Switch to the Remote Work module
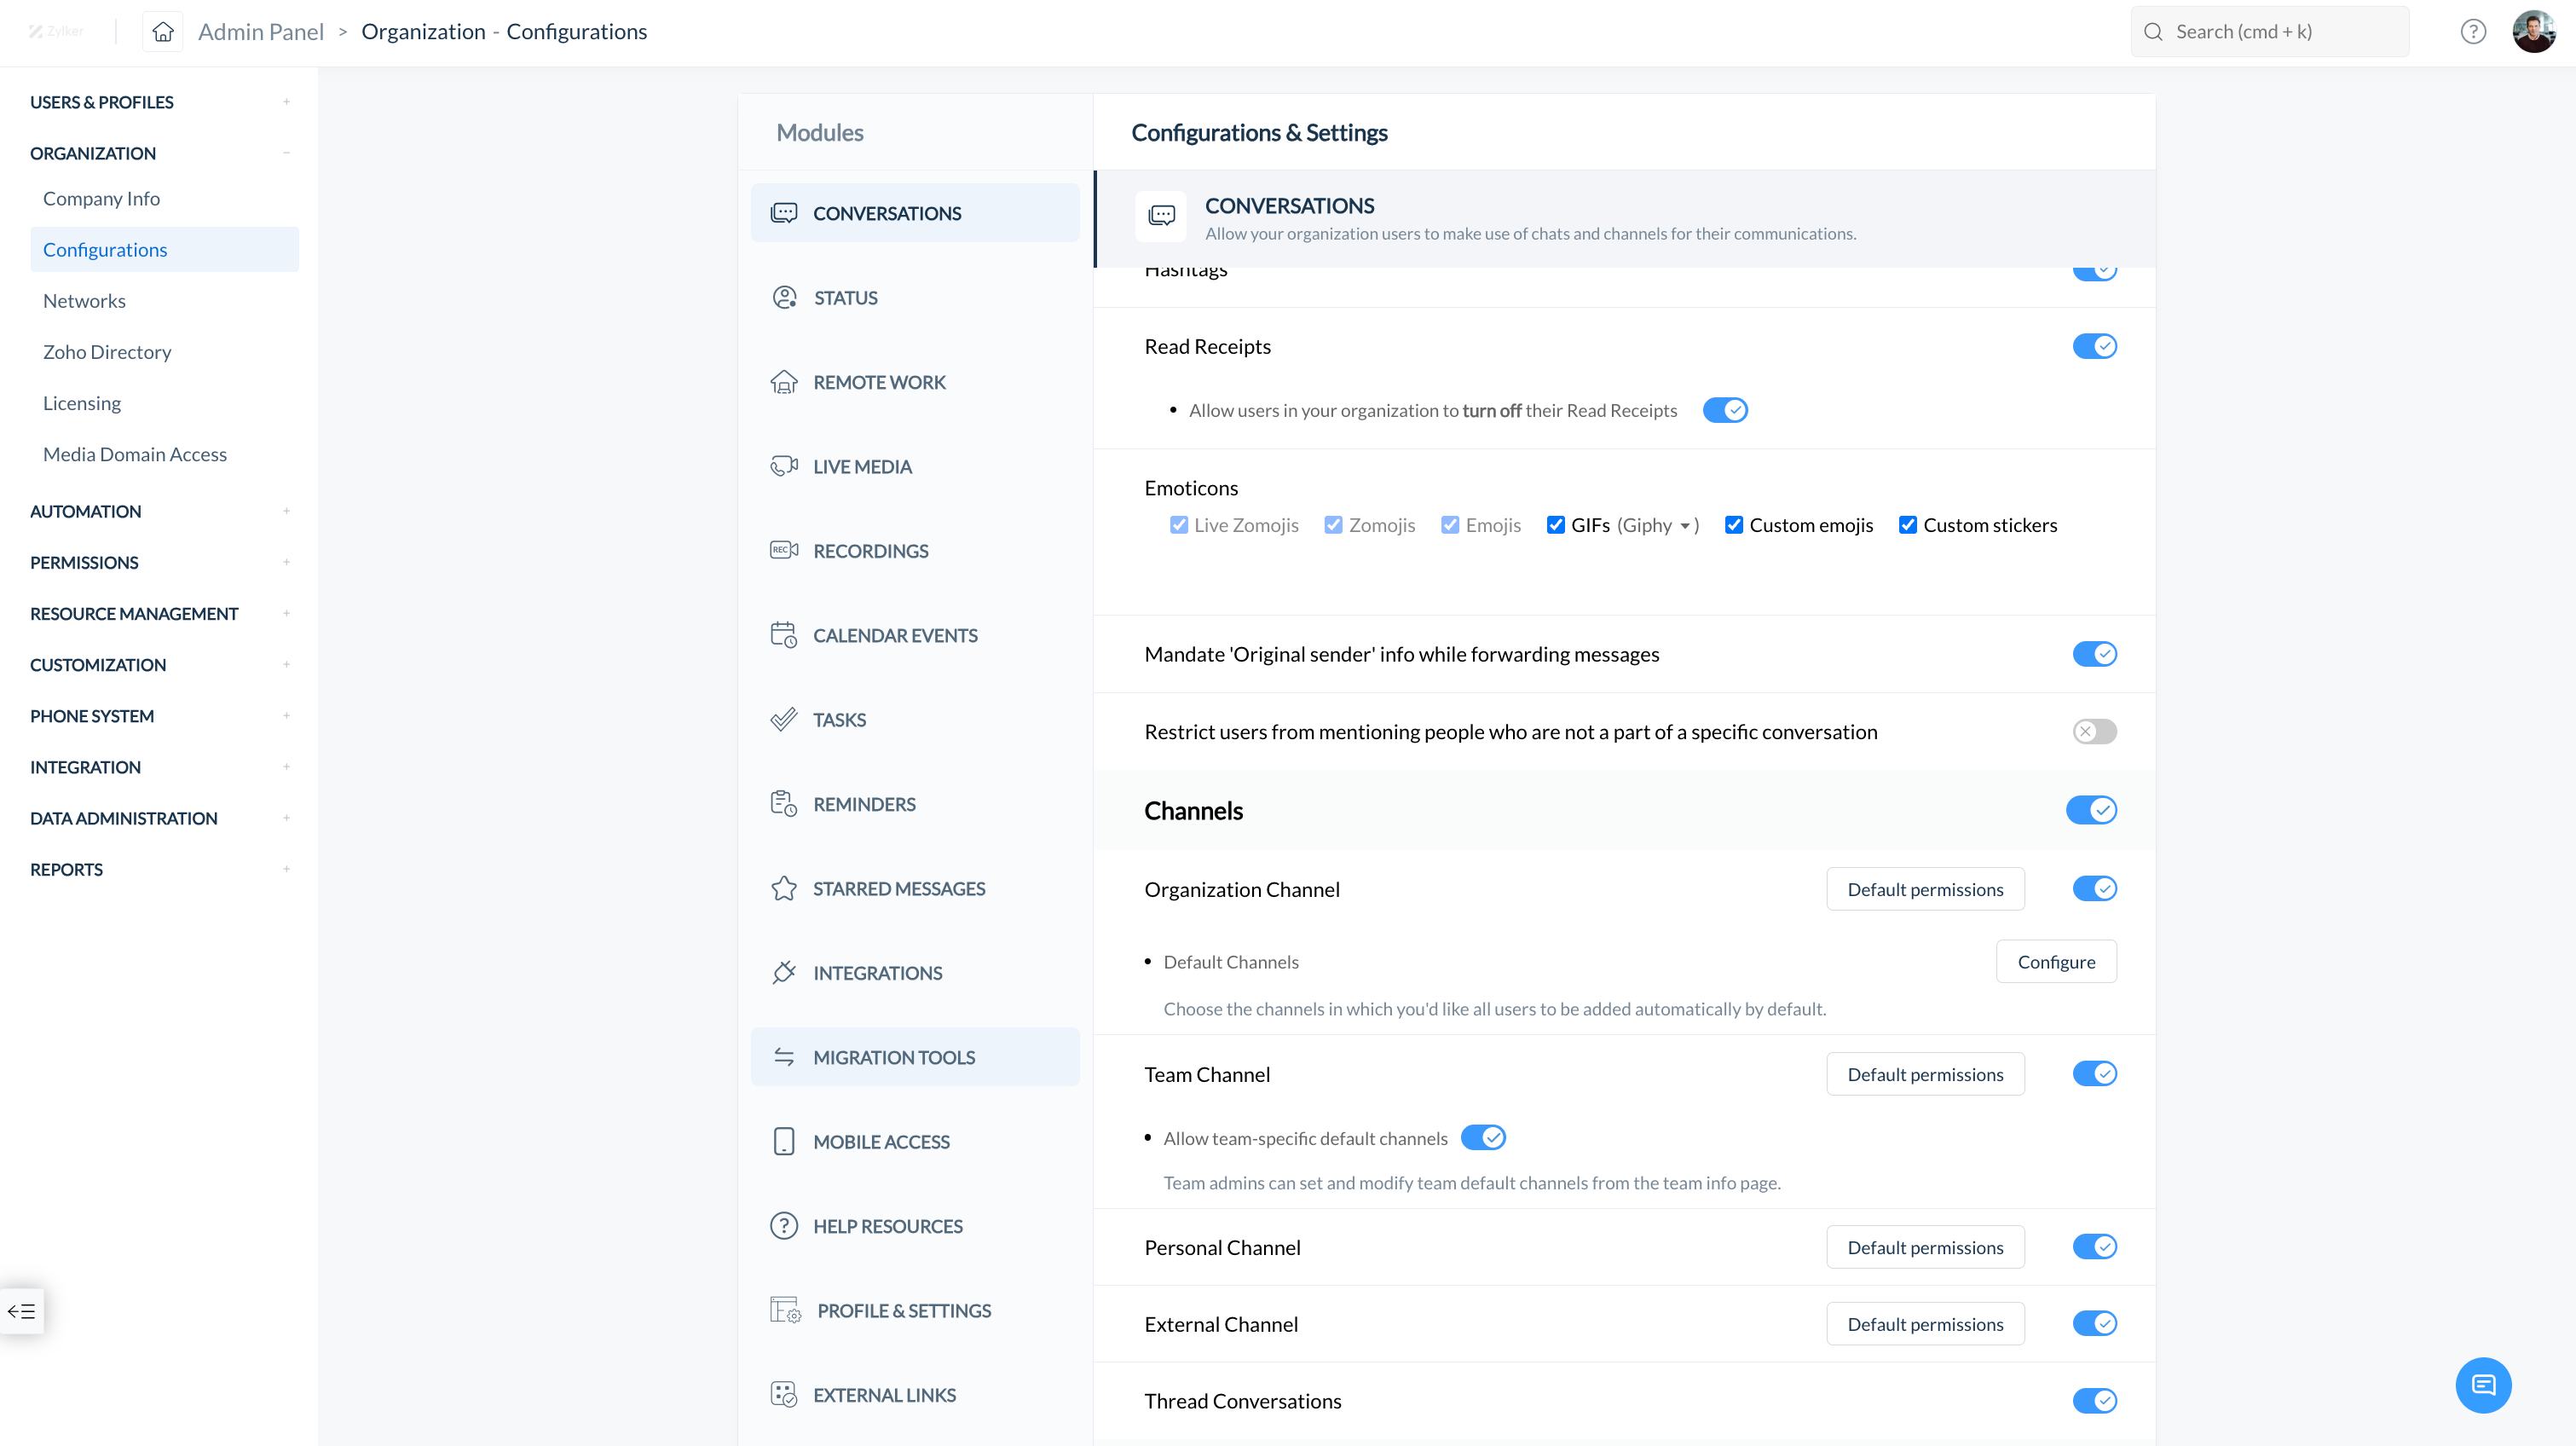 point(878,382)
